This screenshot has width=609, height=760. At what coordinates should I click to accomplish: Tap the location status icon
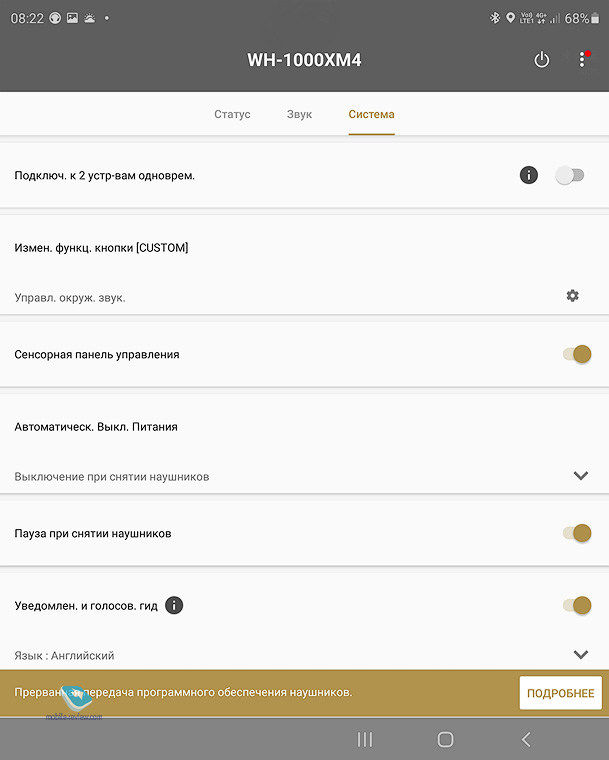[510, 18]
